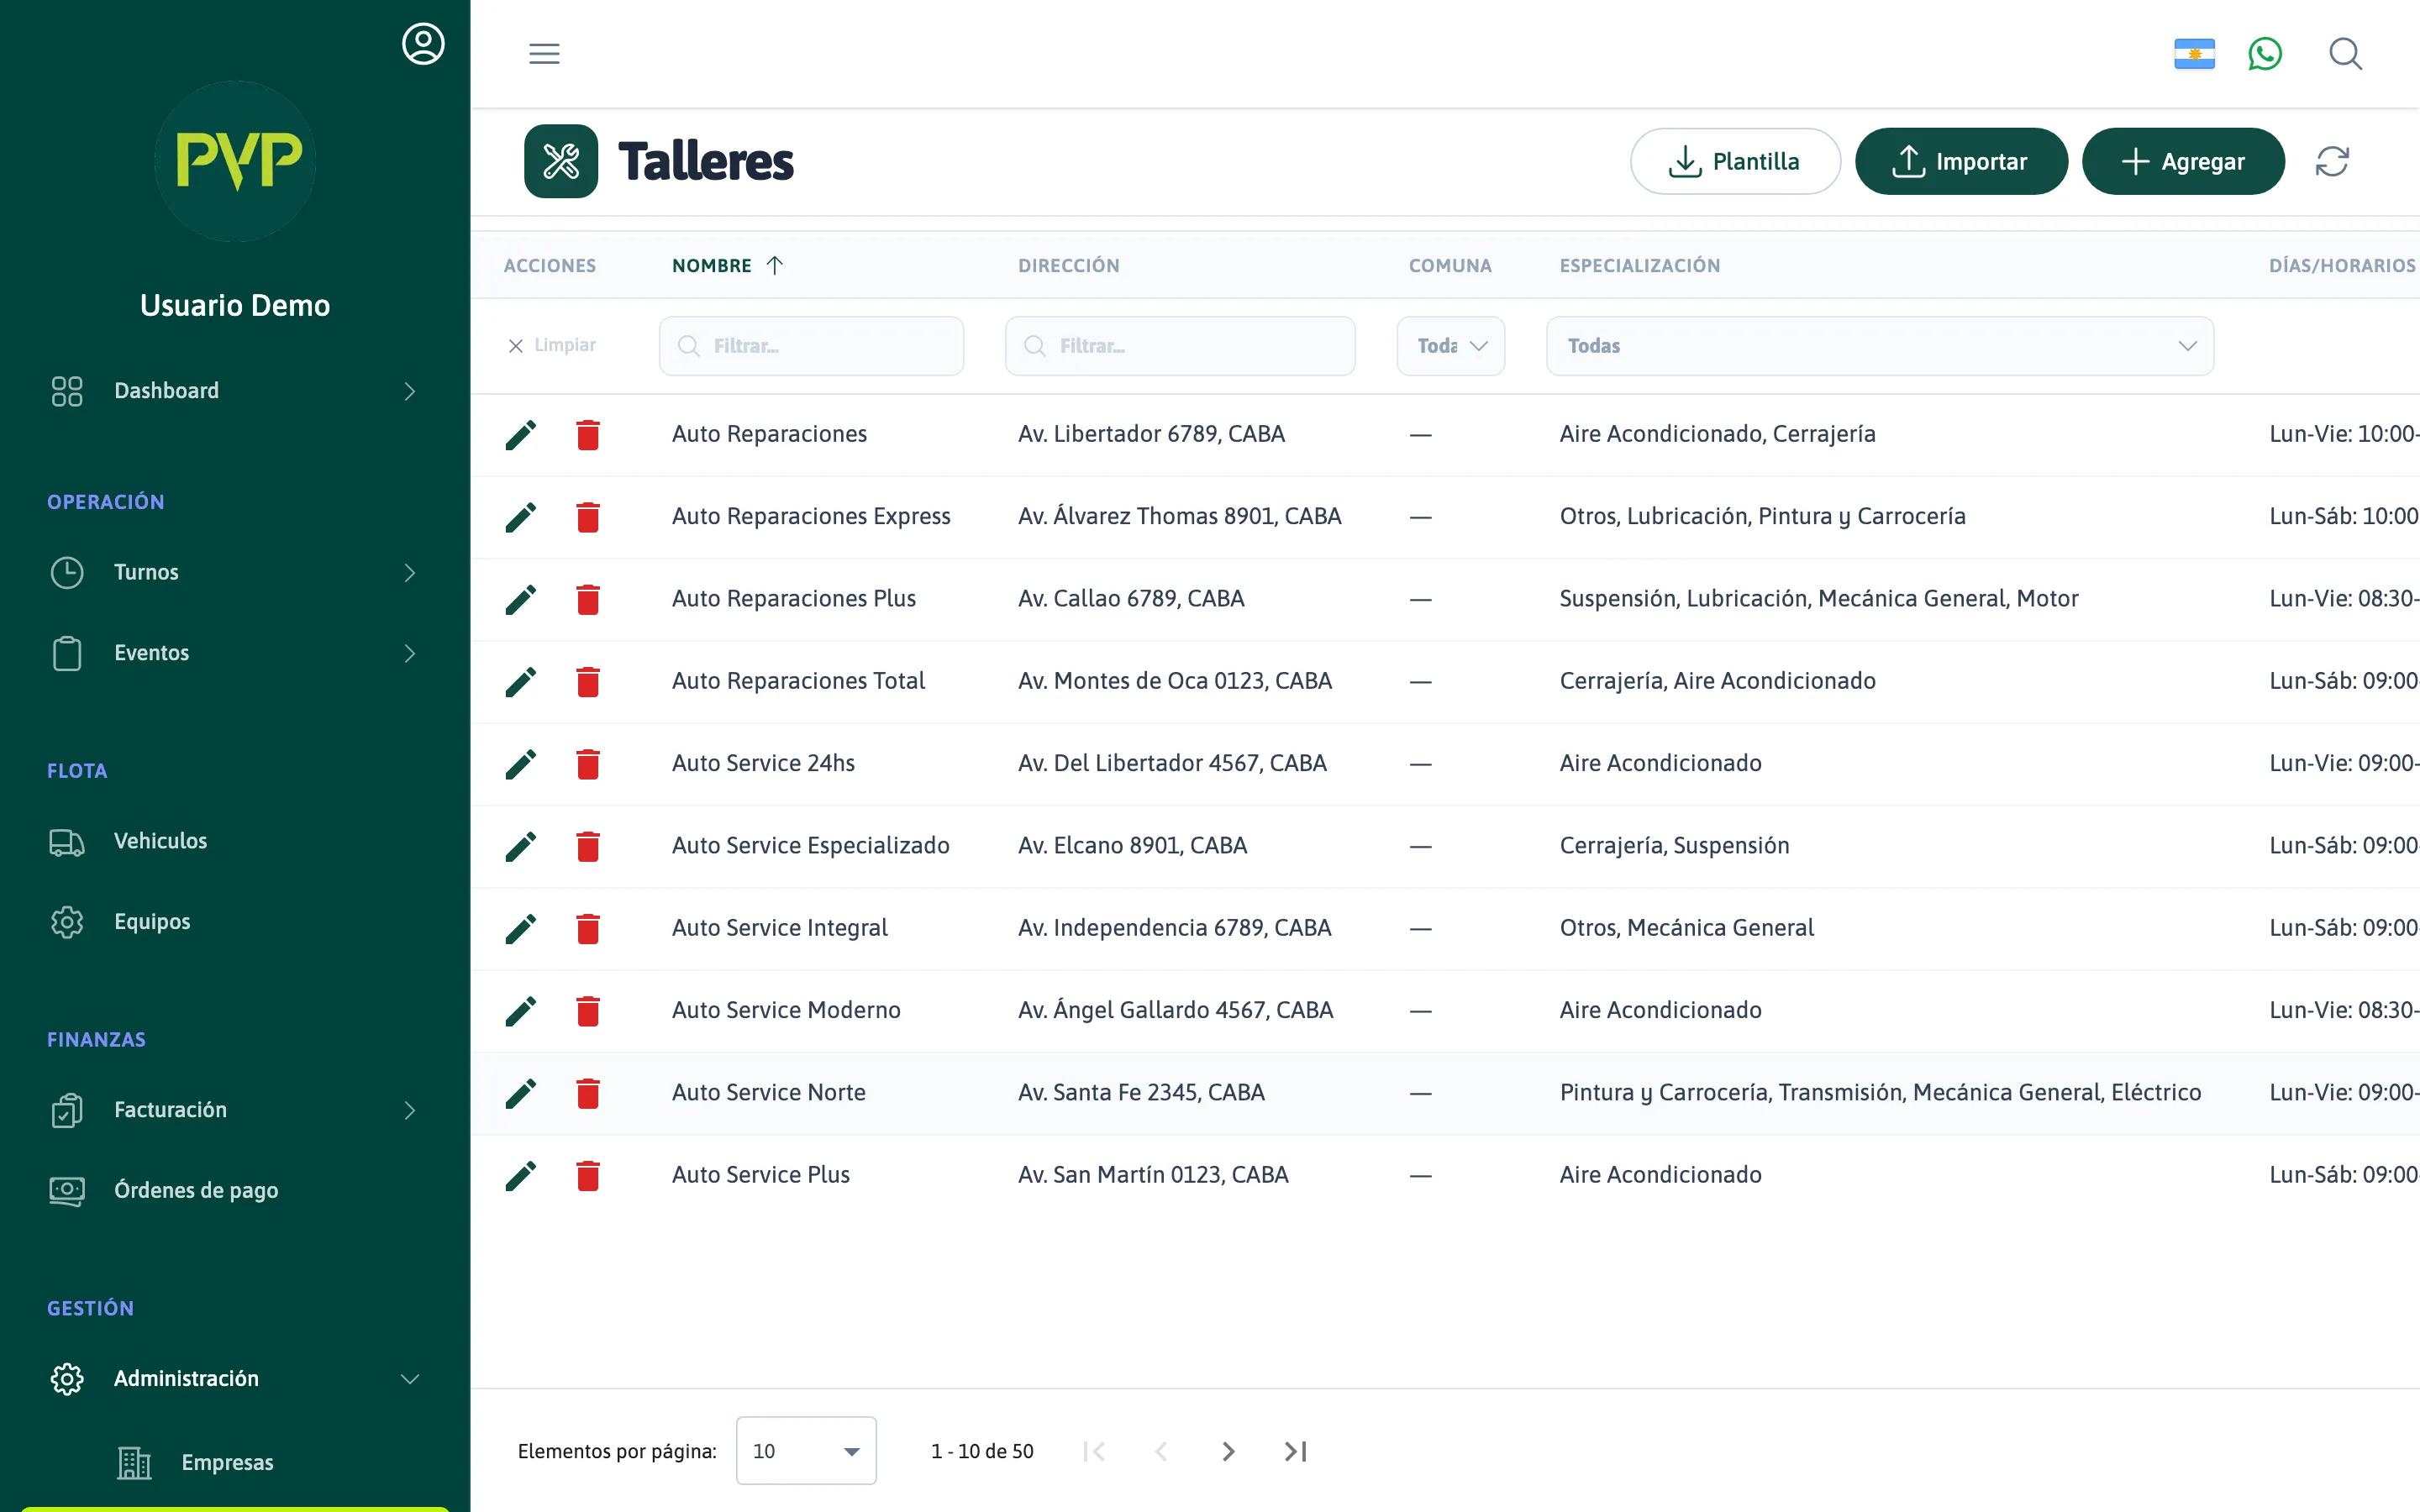
Task: Edit Auto Service Norte row
Action: [x=521, y=1093]
